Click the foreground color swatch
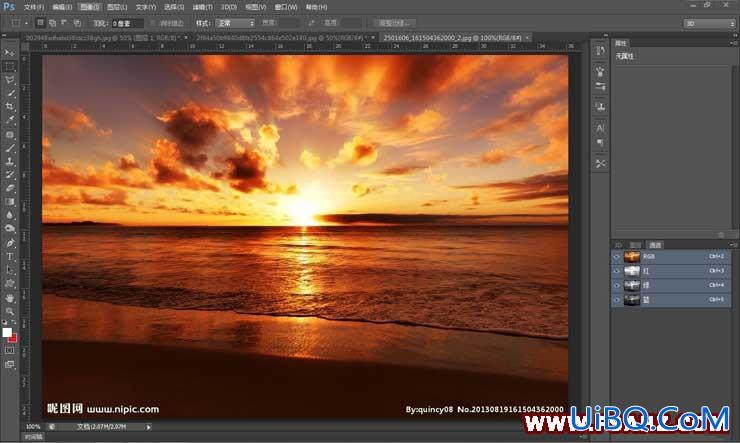Screen dimensions: 740x443 coord(7,332)
